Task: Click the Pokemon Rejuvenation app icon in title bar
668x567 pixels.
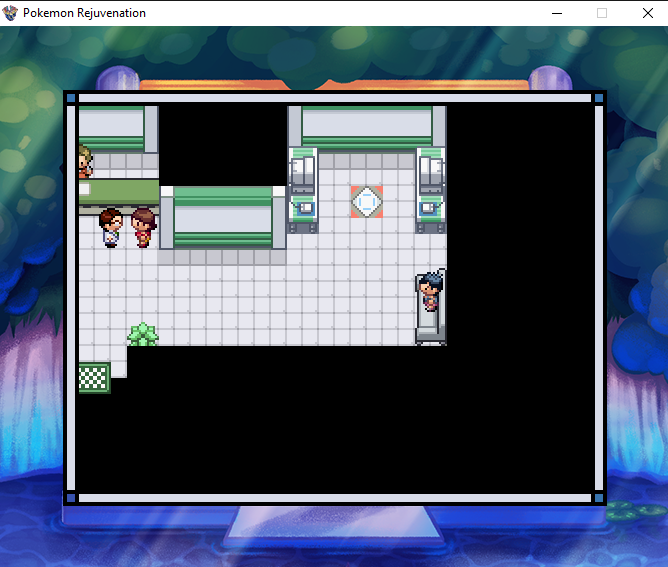Action: click(x=11, y=13)
